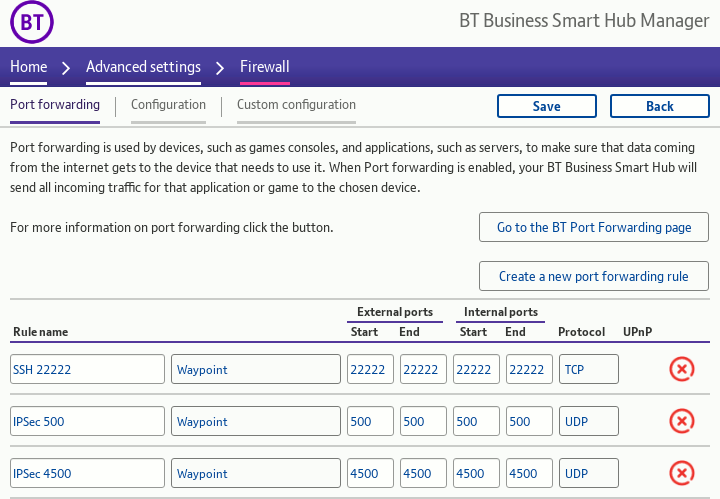Open TCP protocol selector for SSH 22222
The image size is (720, 499).
point(589,369)
